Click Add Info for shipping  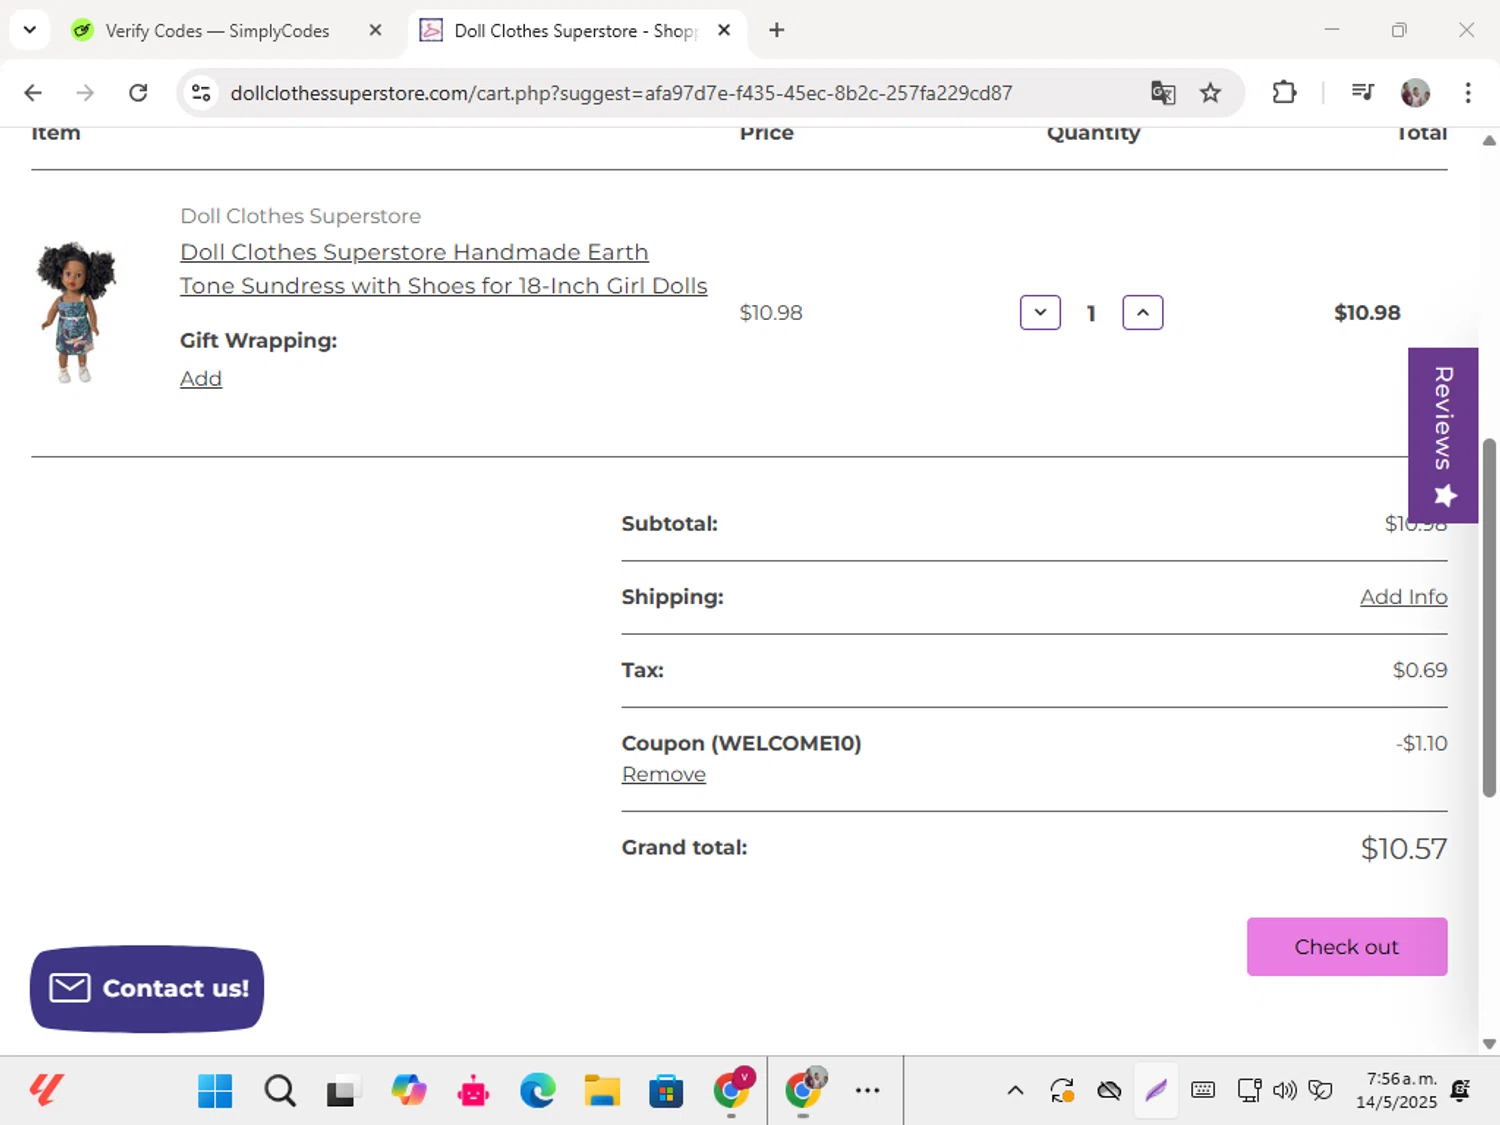(1403, 597)
